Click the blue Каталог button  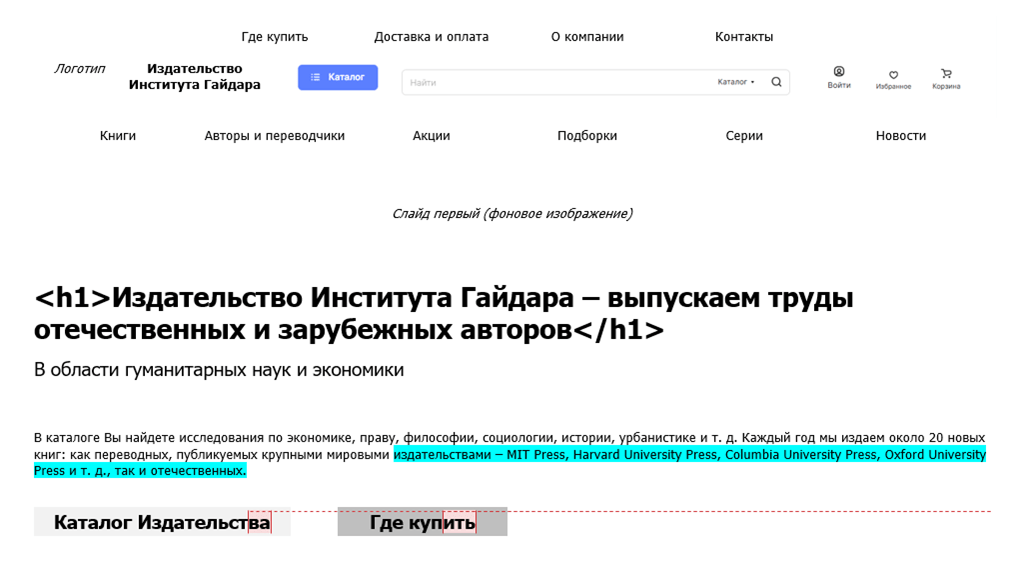pyautogui.click(x=338, y=77)
